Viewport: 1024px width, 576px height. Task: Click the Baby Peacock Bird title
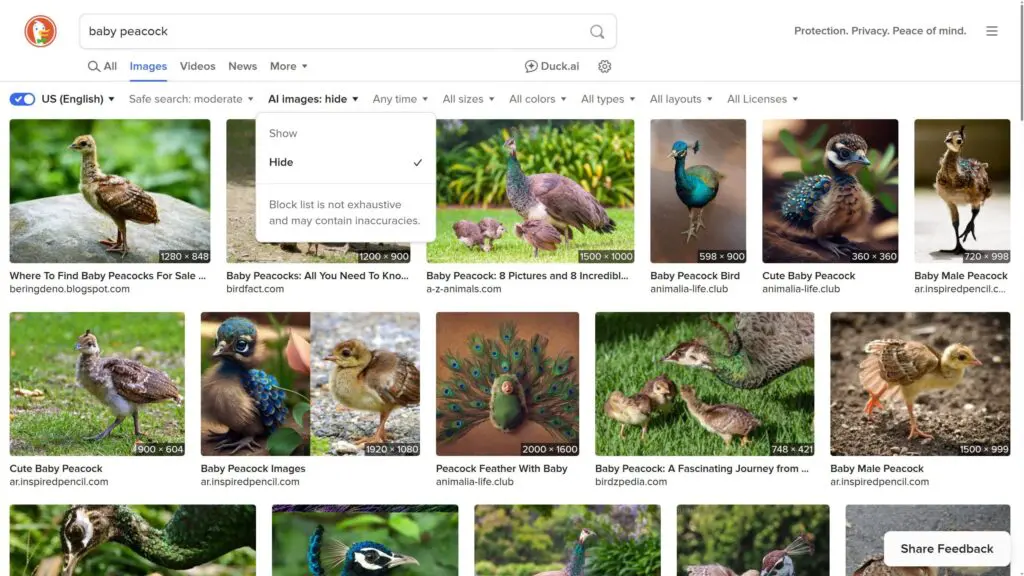tap(695, 276)
